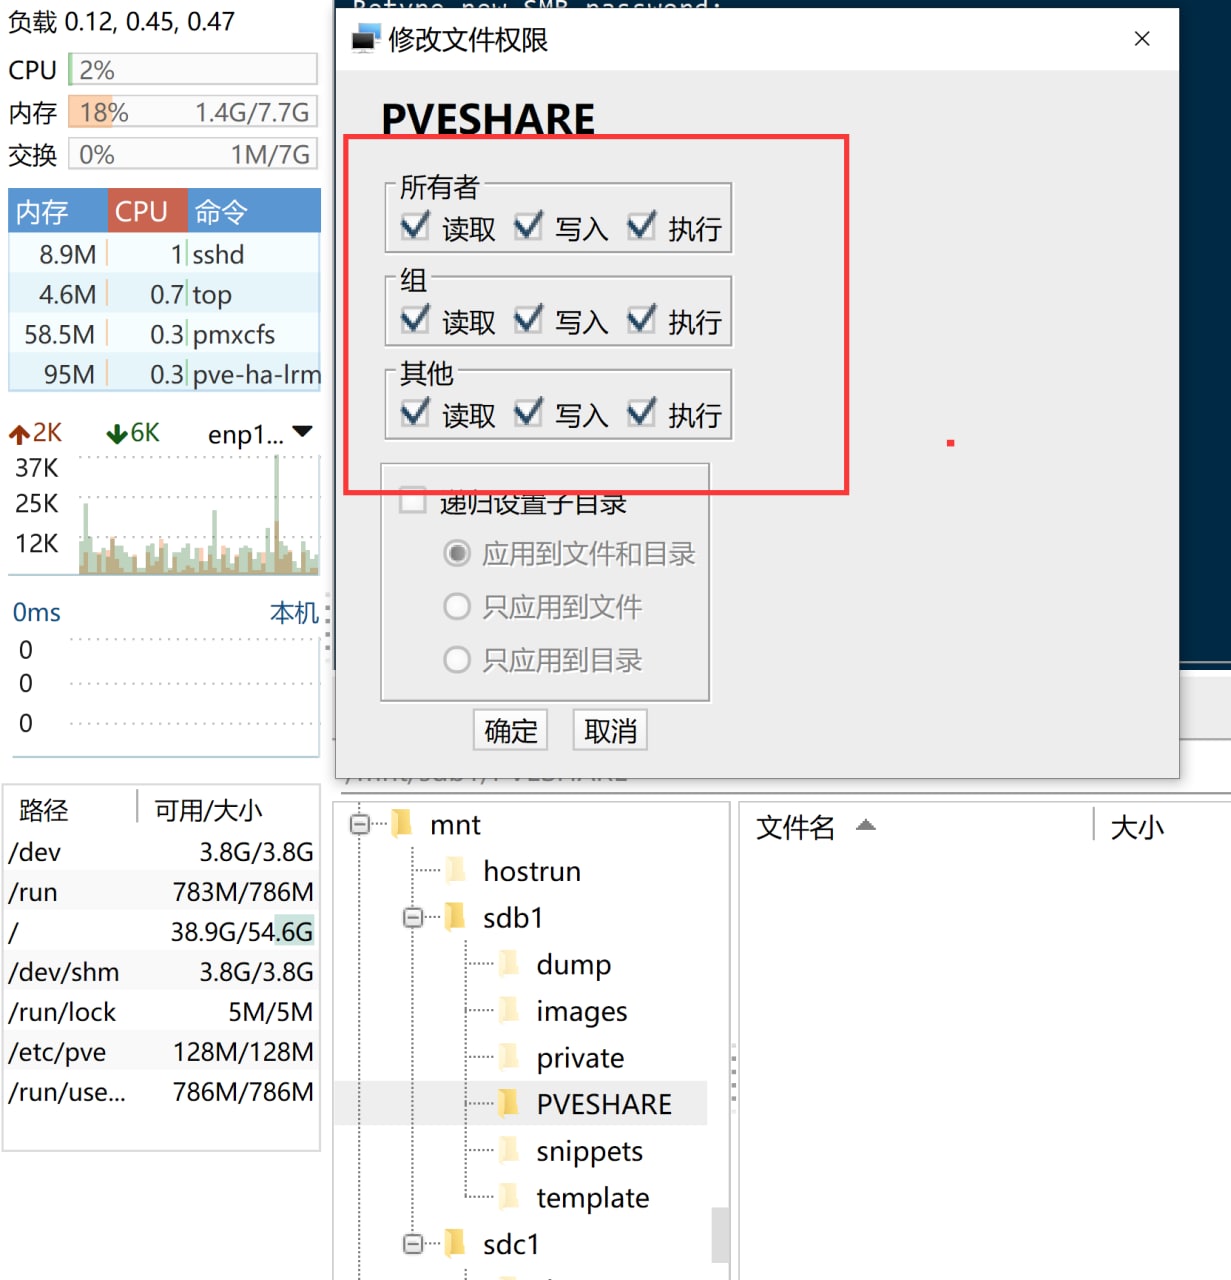Click the 取消 cancel button
Viewport: 1231px width, 1280px height.
(610, 731)
